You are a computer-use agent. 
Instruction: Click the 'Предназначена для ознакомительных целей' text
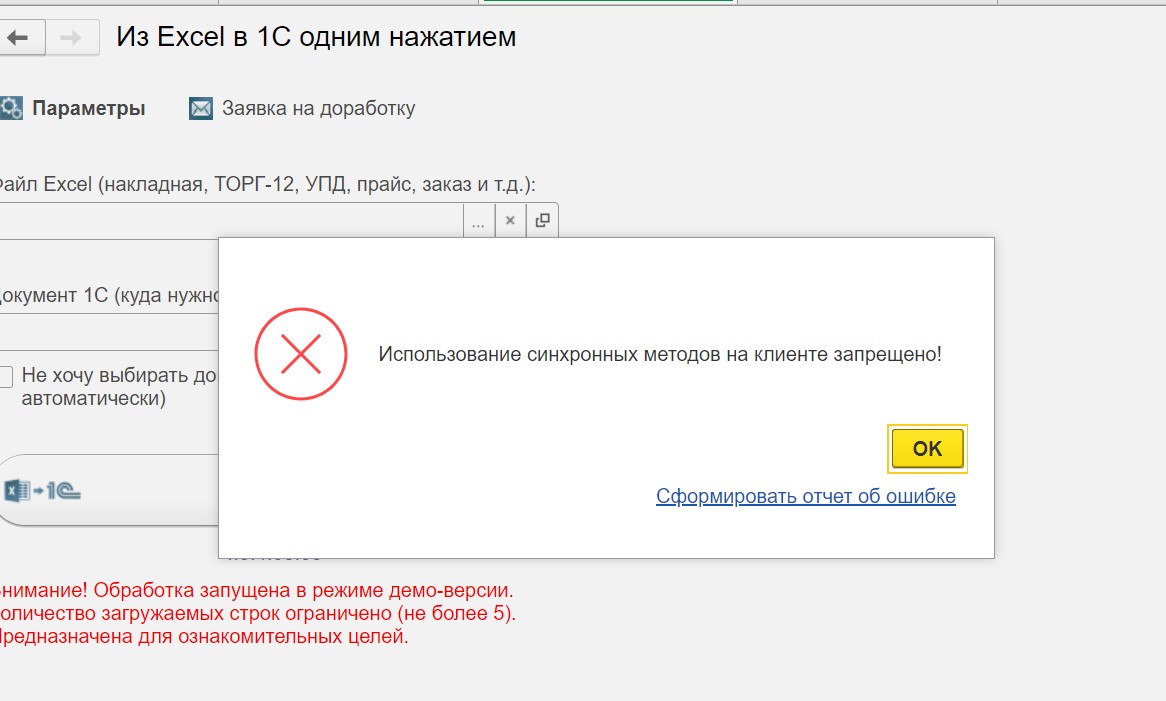pos(204,636)
